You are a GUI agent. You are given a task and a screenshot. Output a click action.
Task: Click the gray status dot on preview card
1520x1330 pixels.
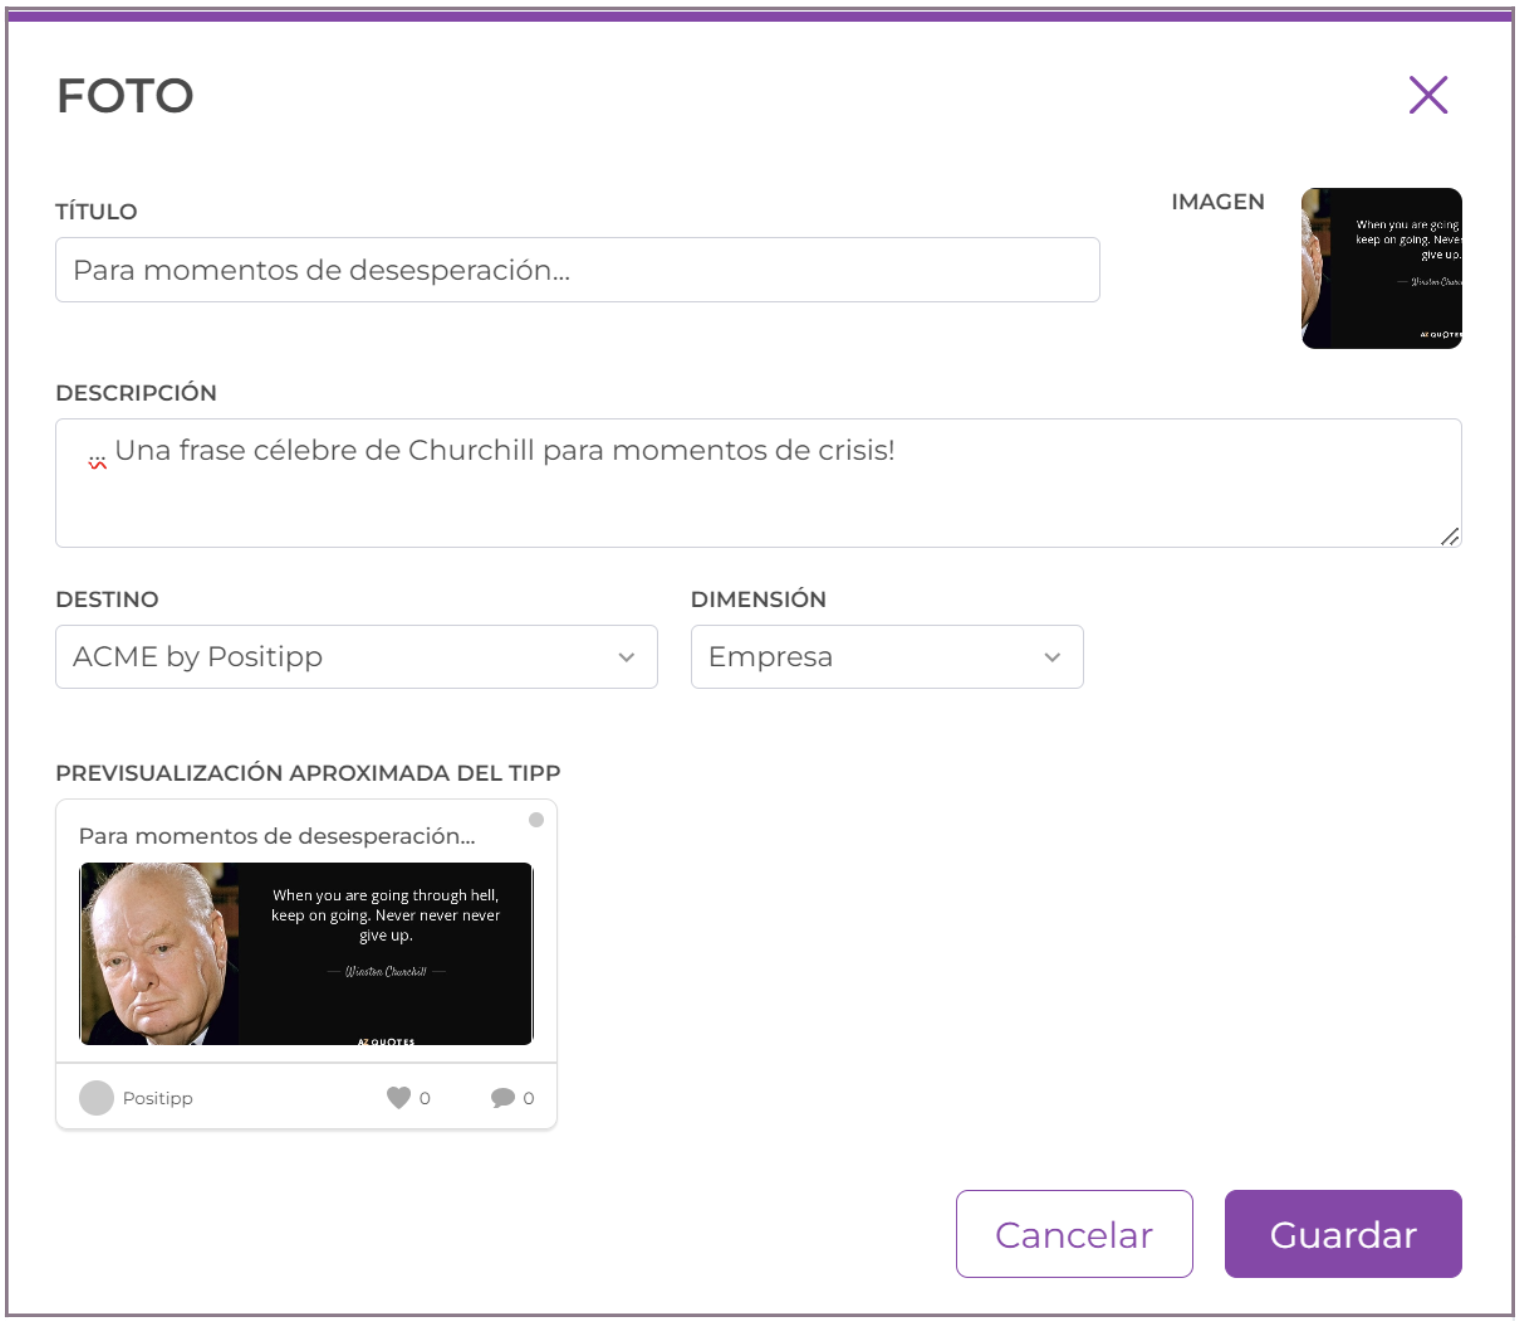pyautogui.click(x=536, y=820)
